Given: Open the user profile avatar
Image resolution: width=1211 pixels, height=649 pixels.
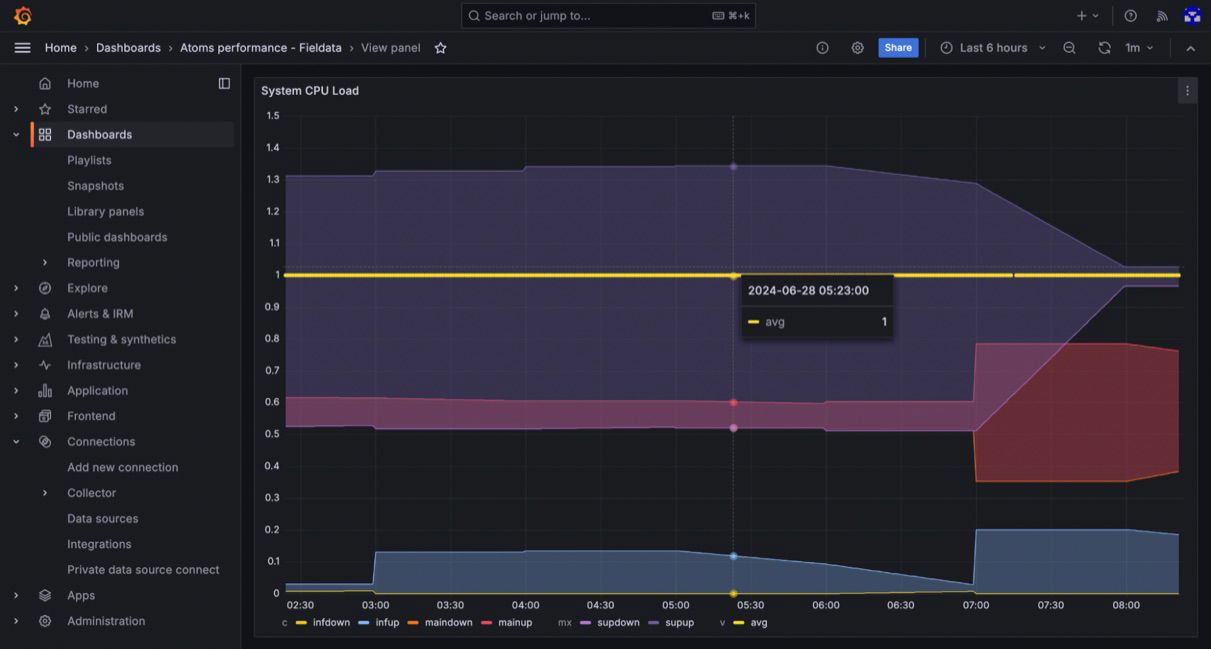Looking at the screenshot, I should pos(1191,16).
